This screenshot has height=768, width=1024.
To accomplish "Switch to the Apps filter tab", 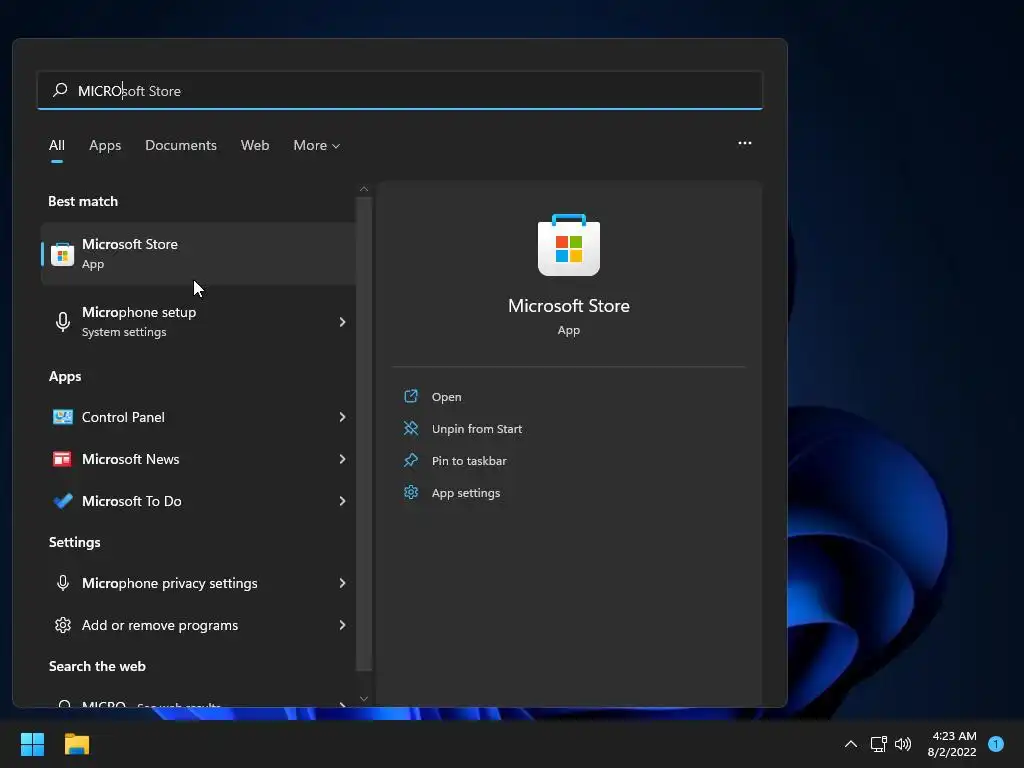I will click(x=105, y=145).
